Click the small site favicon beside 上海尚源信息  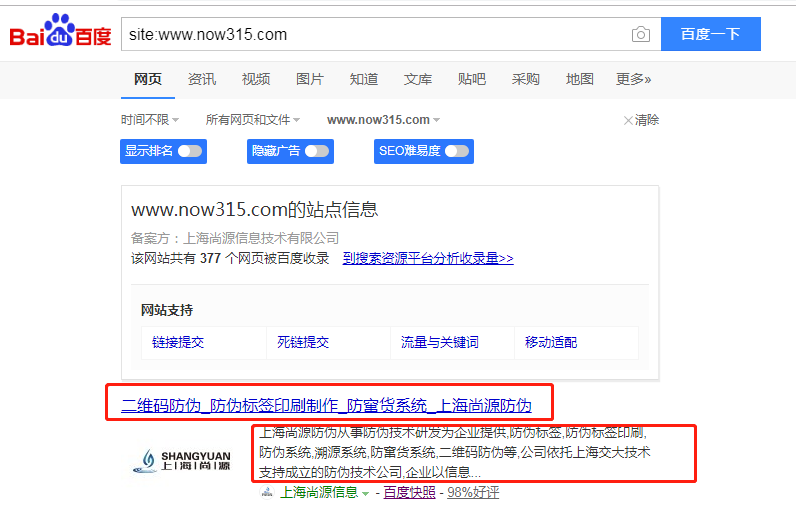(267, 492)
